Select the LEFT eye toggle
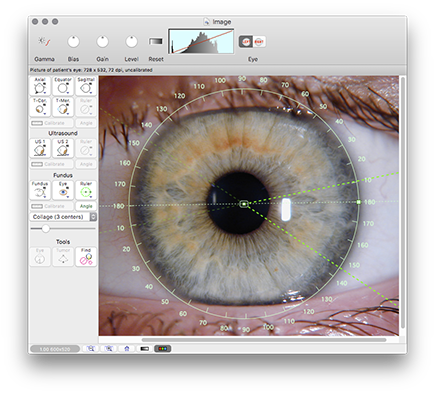Viewport: 435px width, 394px height. (246, 42)
